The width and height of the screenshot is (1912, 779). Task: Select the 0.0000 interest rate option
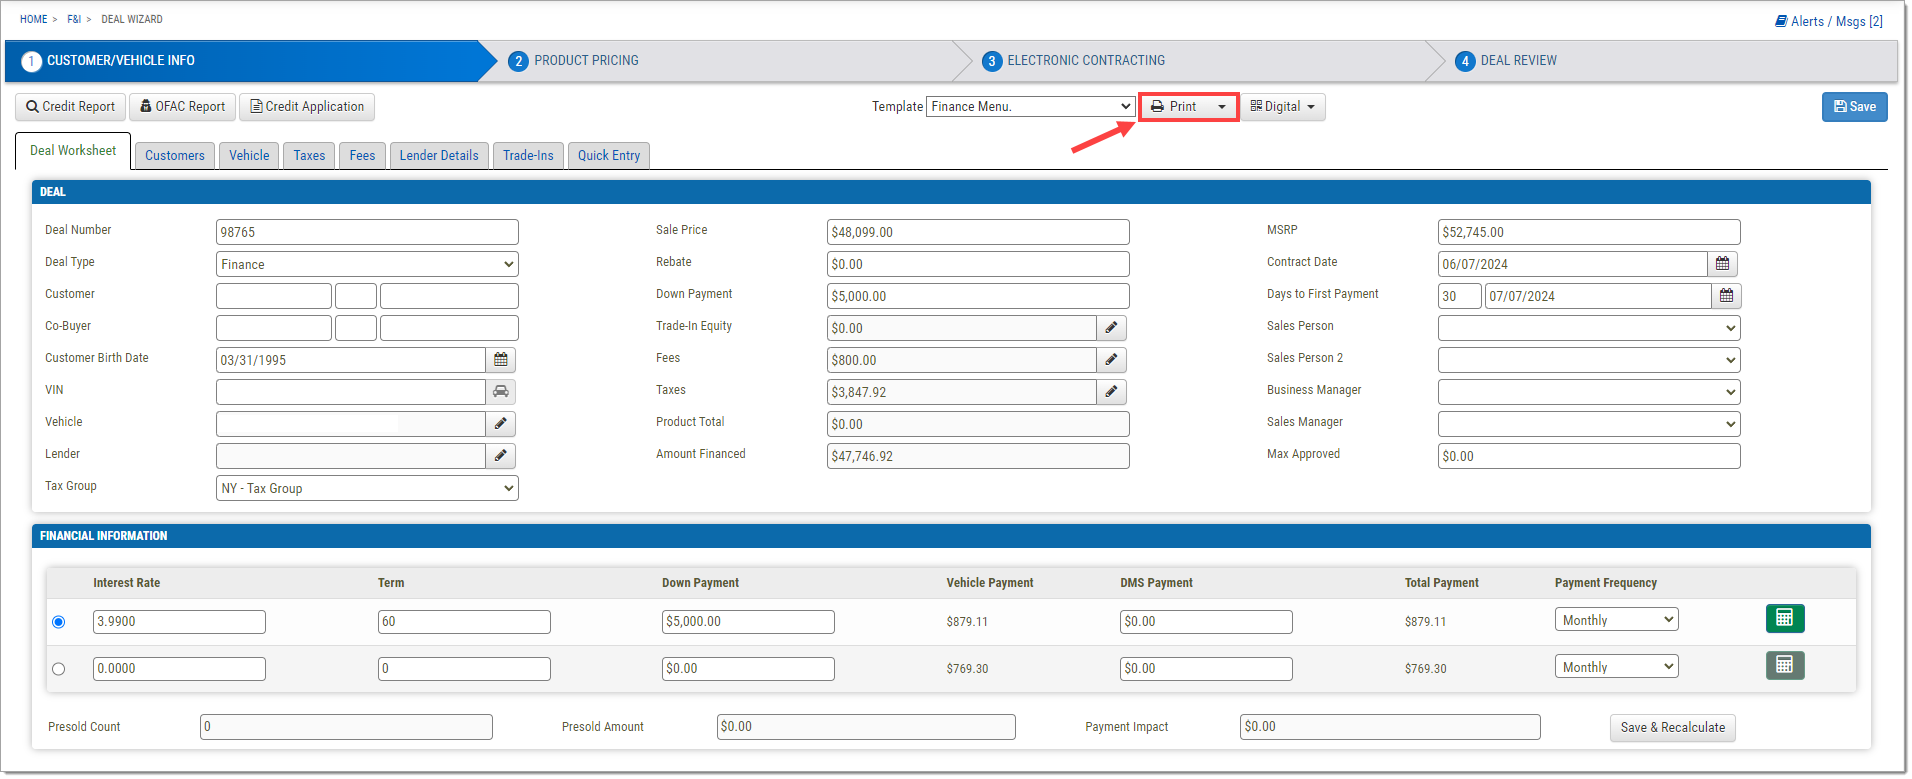coord(59,669)
